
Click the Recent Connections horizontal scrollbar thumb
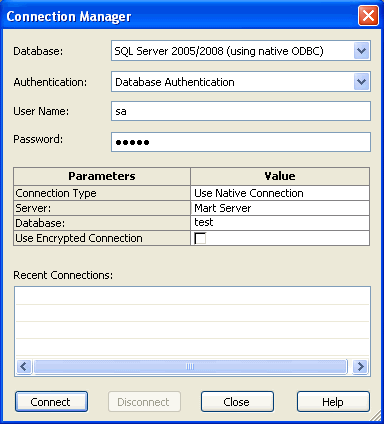[x=190, y=367]
